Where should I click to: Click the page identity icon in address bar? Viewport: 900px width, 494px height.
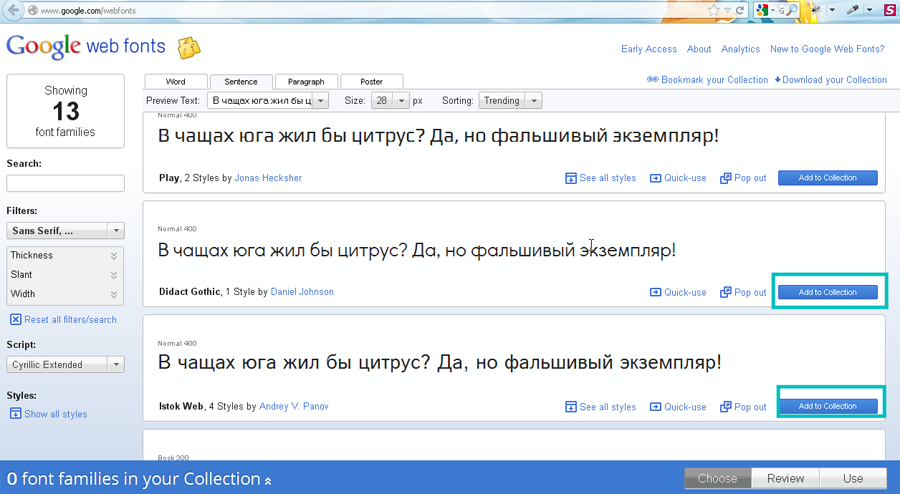pos(33,10)
